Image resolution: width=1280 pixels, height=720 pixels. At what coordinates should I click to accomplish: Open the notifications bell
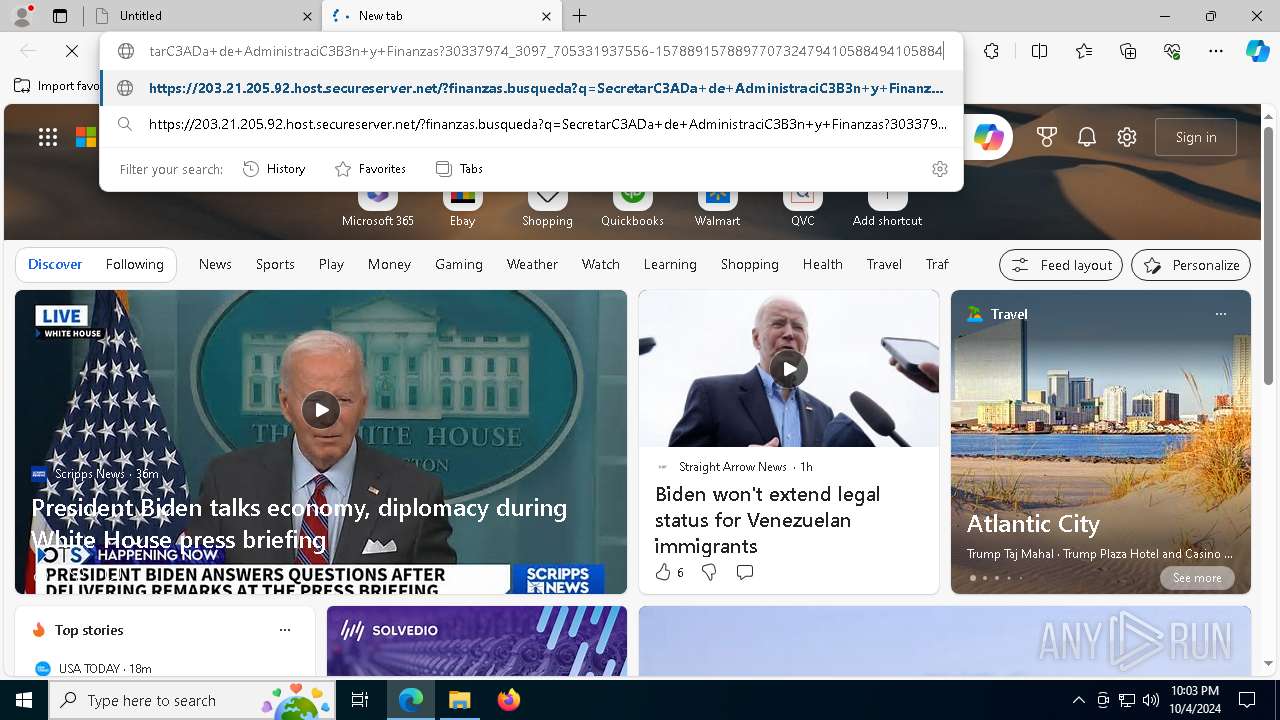(1087, 137)
